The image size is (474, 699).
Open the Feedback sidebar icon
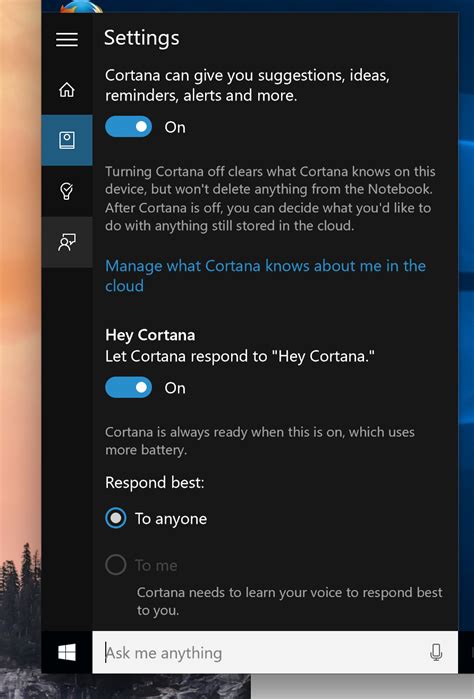click(x=67, y=242)
